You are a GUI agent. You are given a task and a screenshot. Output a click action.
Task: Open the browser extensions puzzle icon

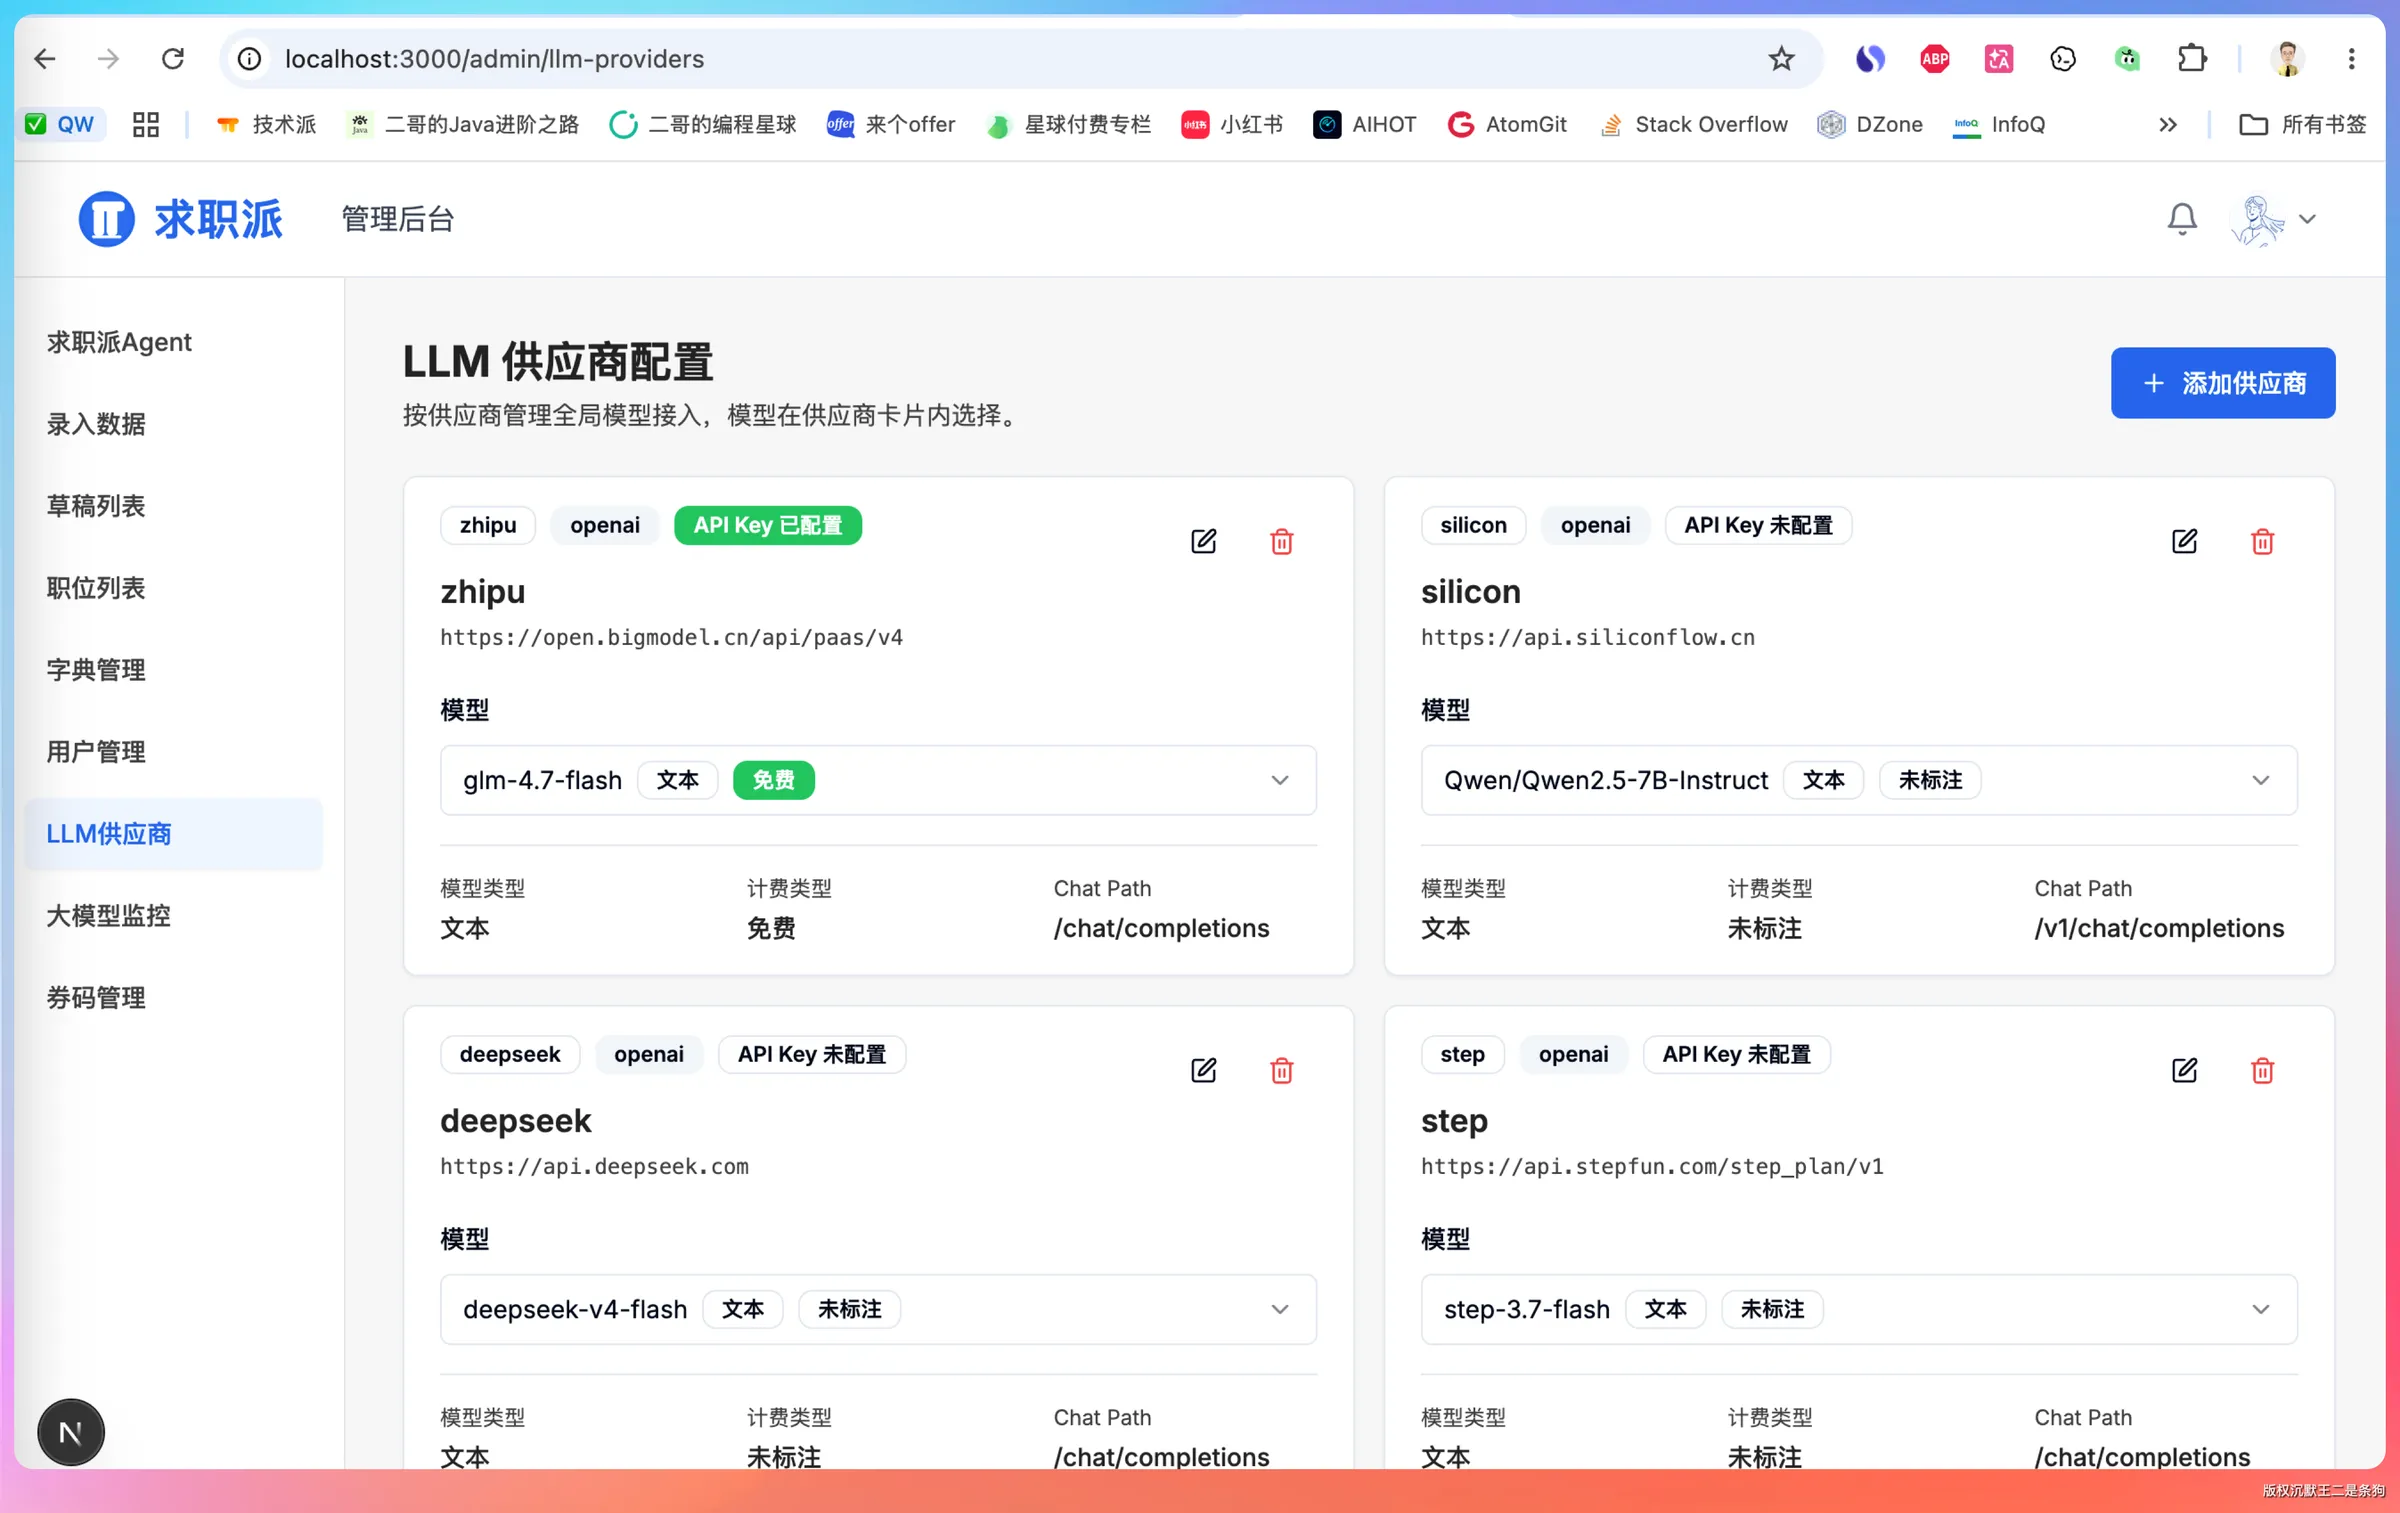point(2191,59)
